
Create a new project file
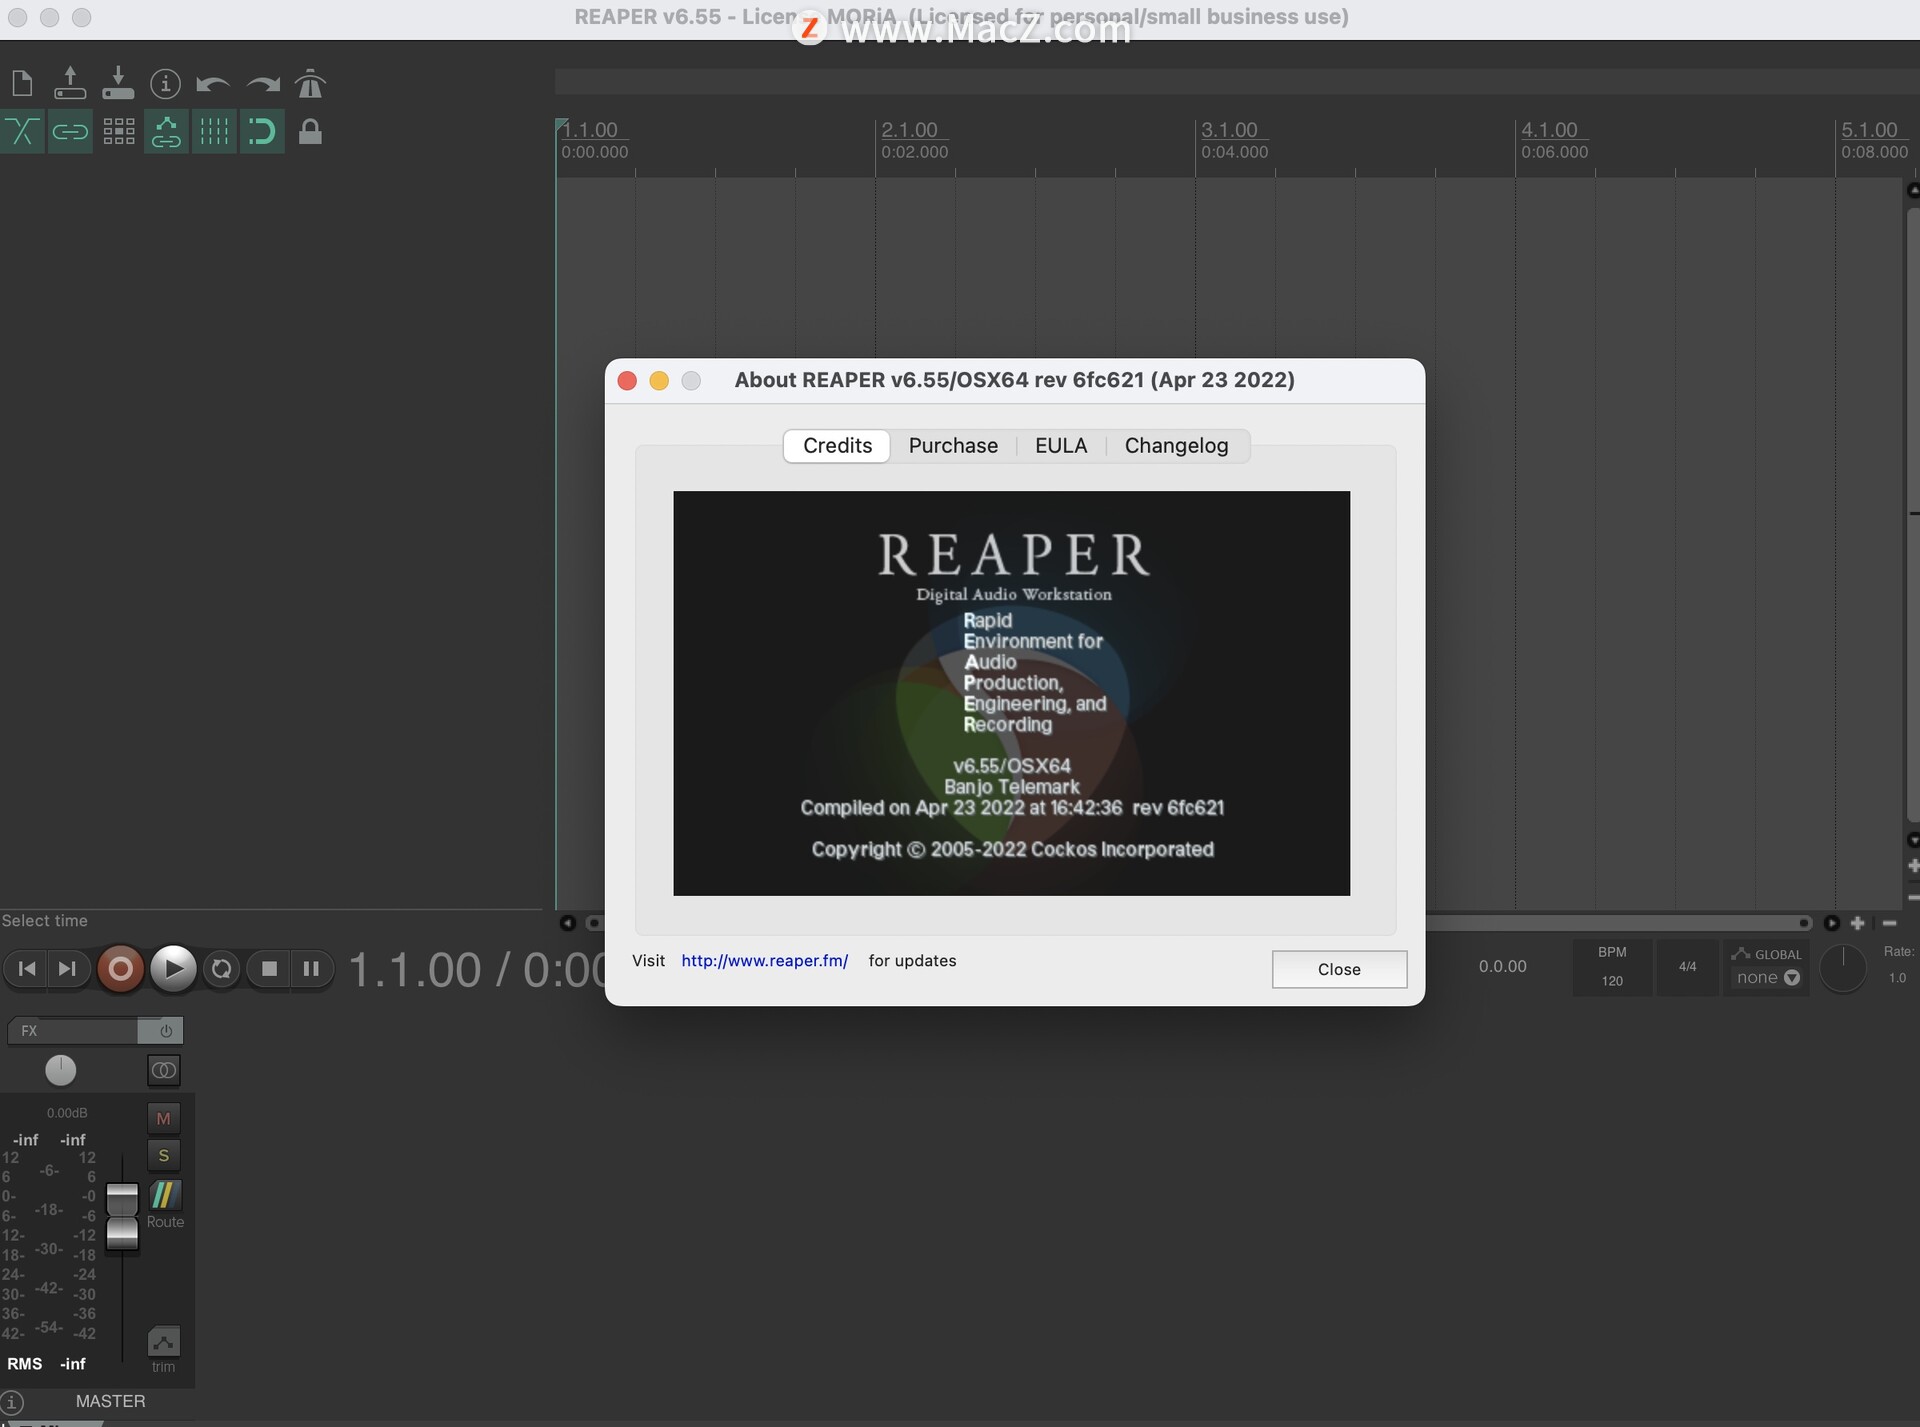coord(22,84)
